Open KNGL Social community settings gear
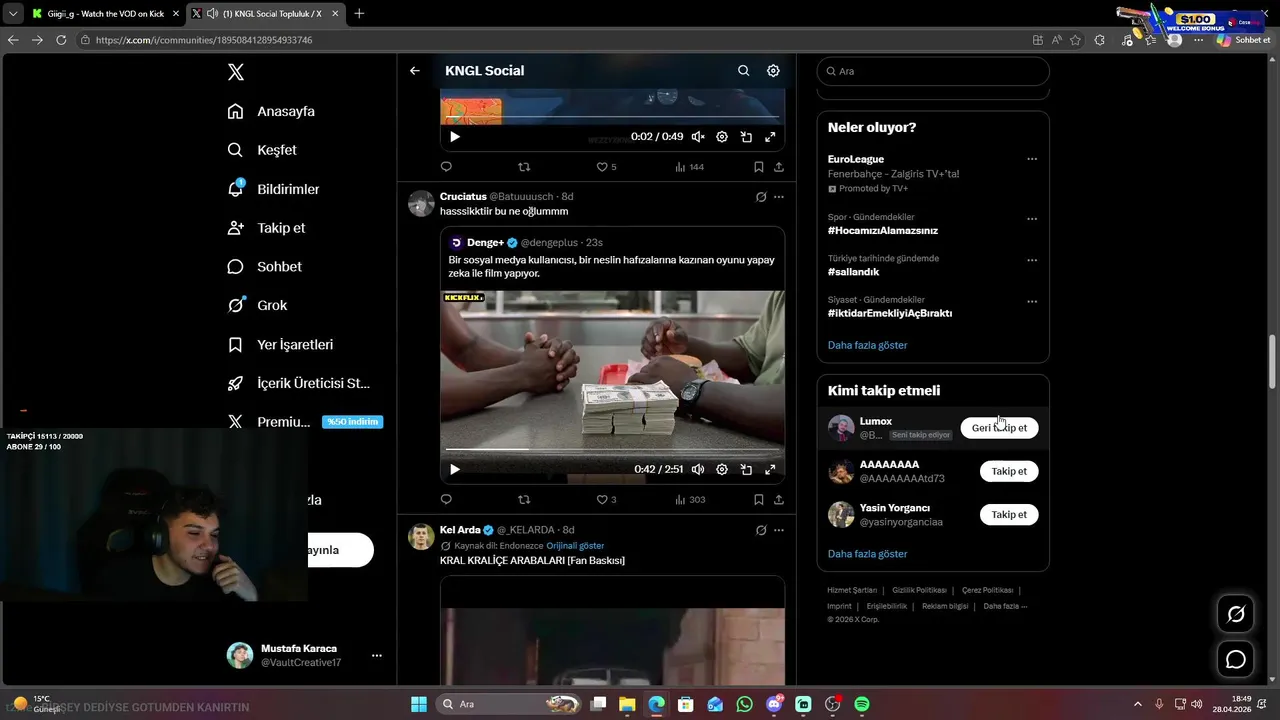 tap(773, 71)
